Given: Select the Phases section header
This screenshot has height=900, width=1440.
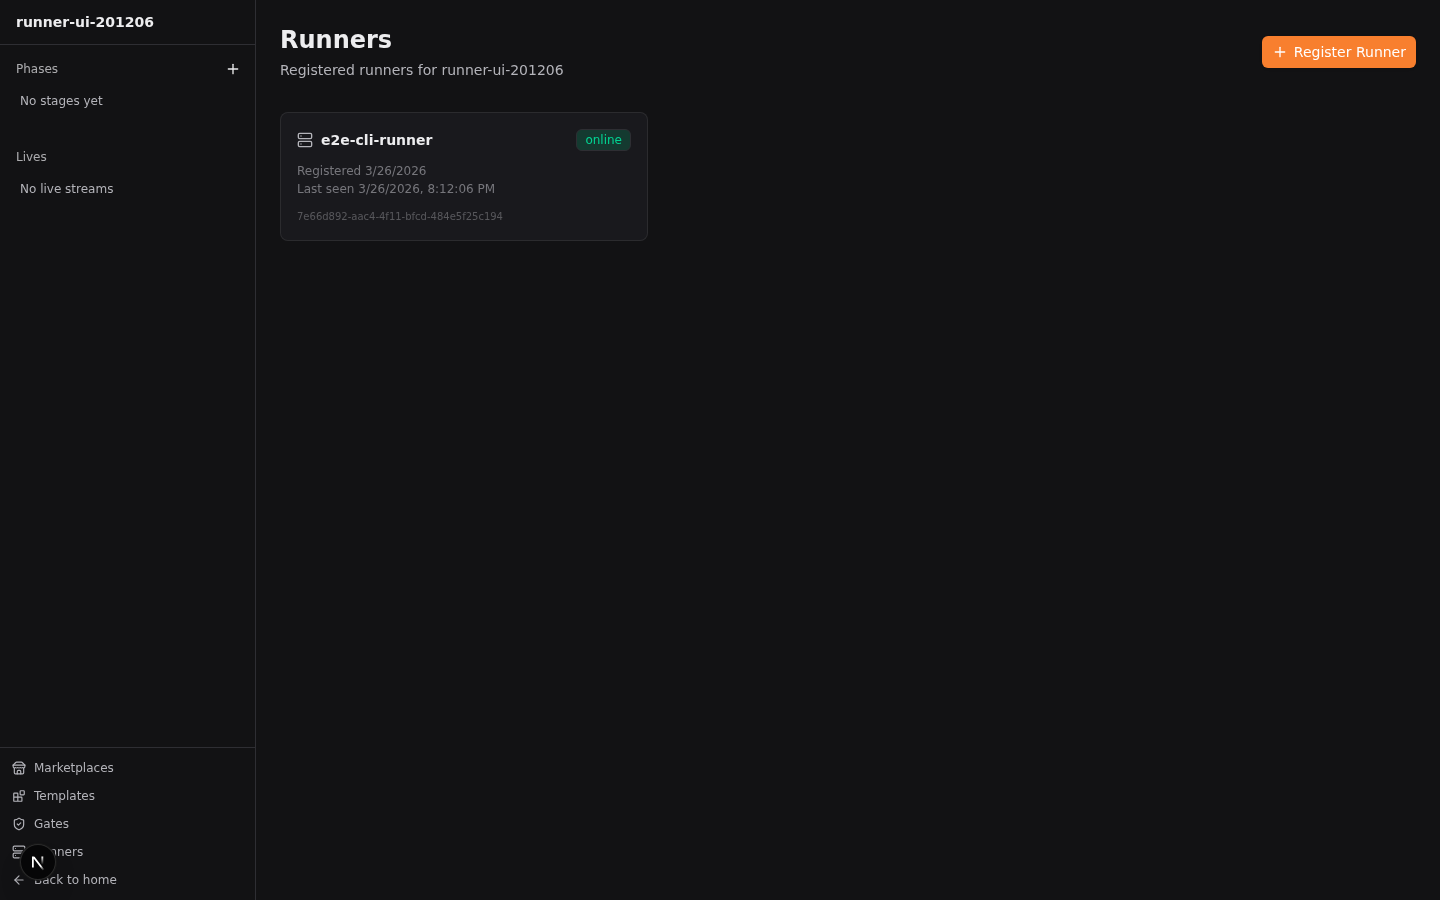Looking at the screenshot, I should tap(37, 69).
